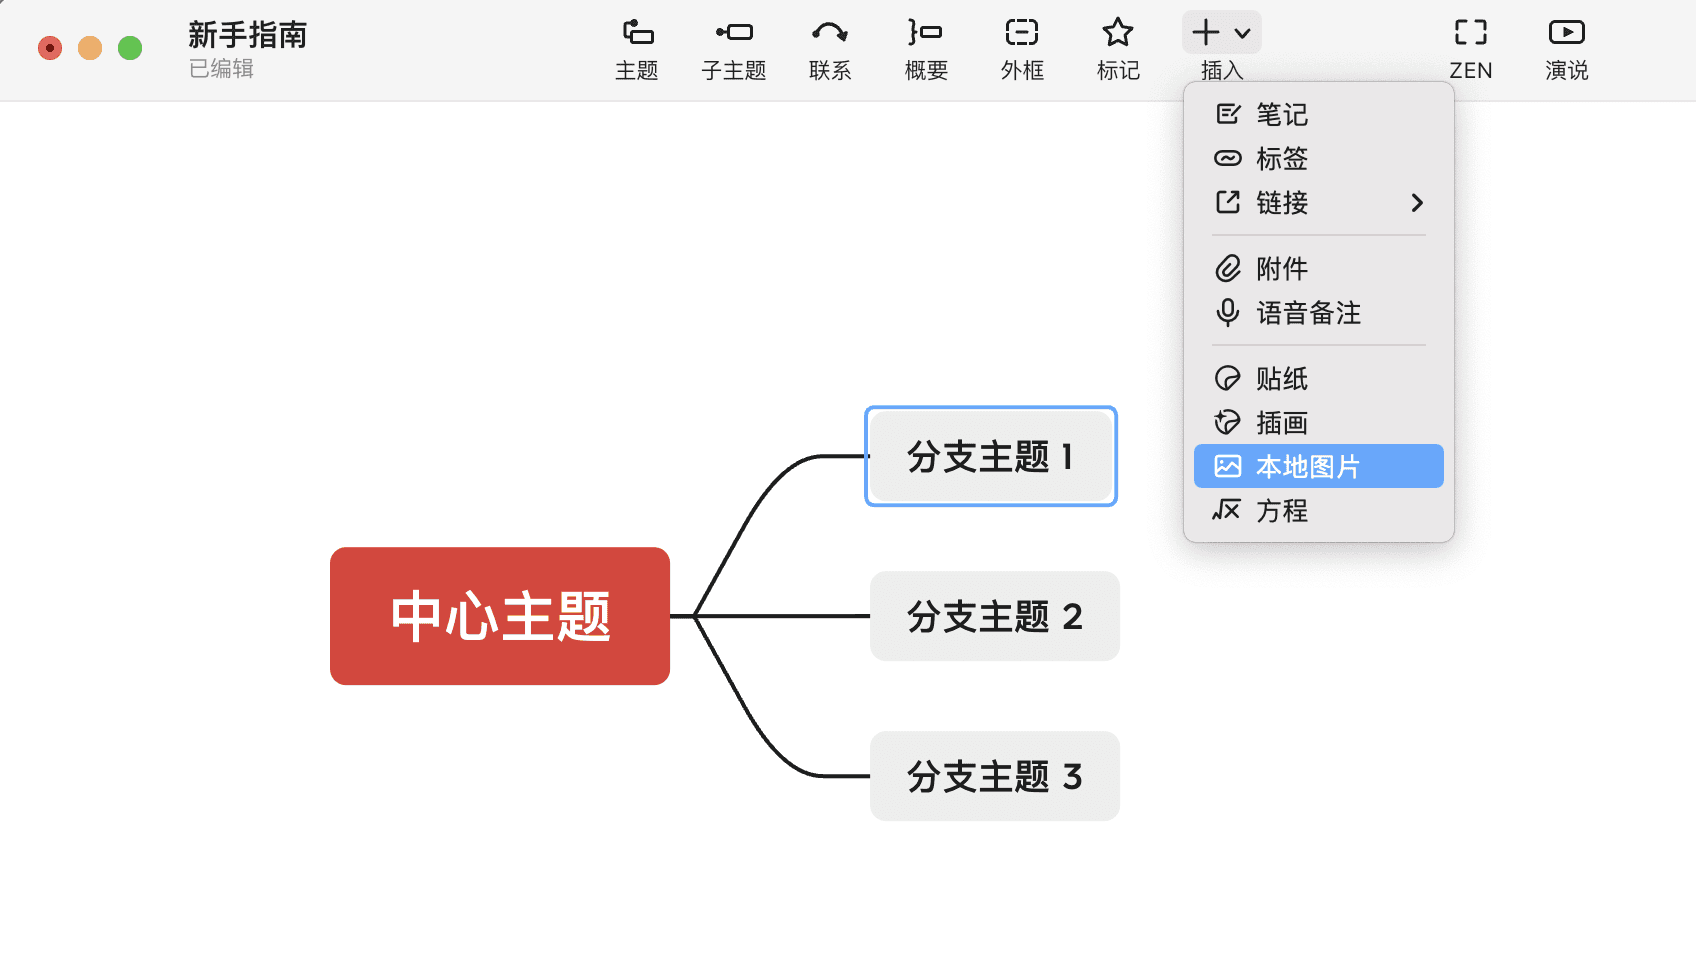The width and height of the screenshot is (1696, 966).
Task: Expand the 链接 submenu arrow
Action: [x=1416, y=202]
